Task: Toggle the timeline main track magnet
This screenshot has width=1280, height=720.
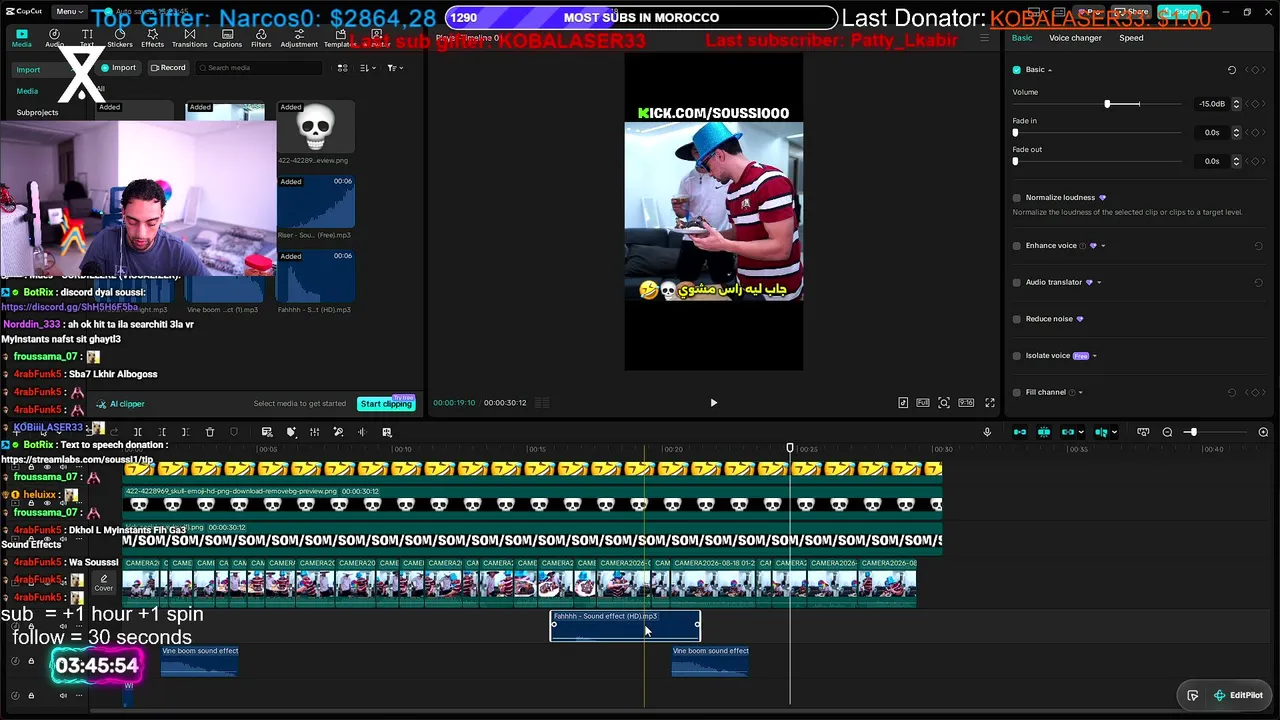Action: pos(1020,432)
